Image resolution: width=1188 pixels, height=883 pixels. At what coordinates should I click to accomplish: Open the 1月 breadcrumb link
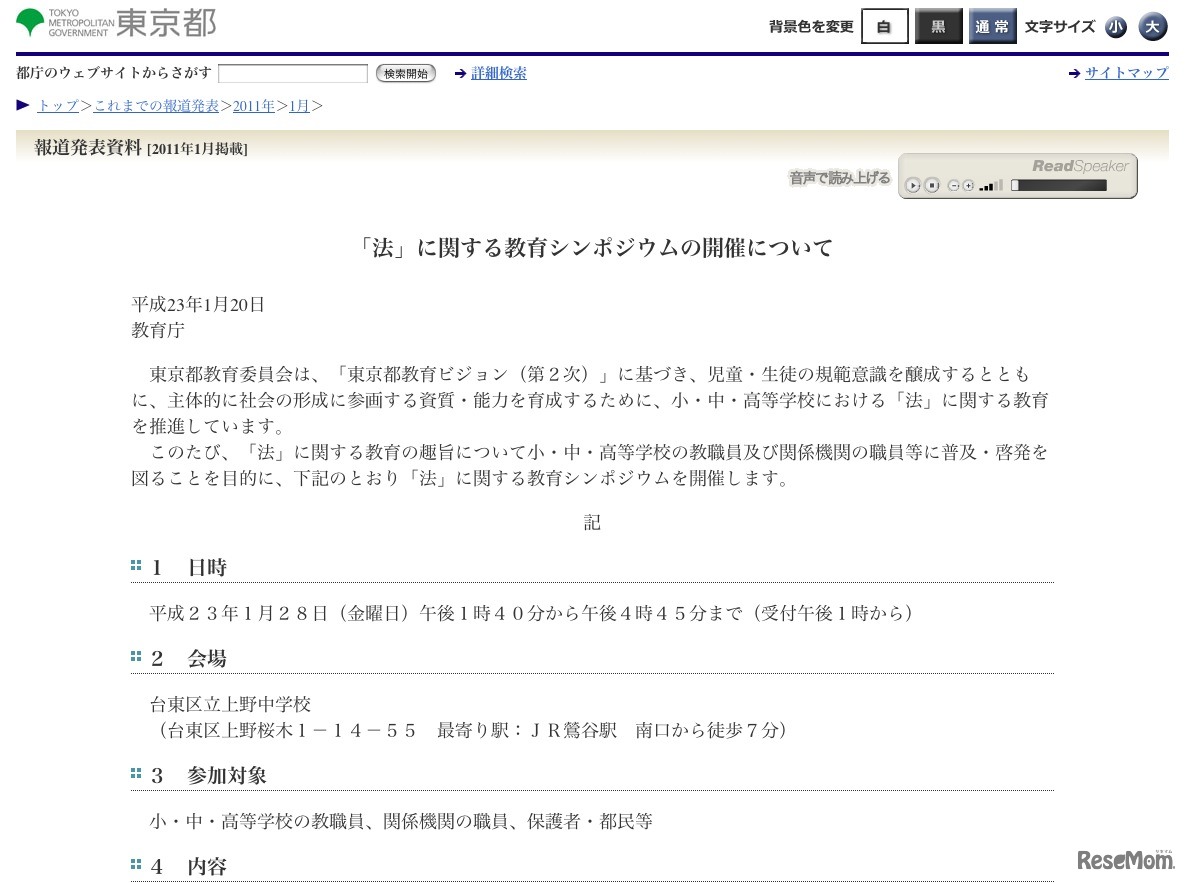point(299,106)
